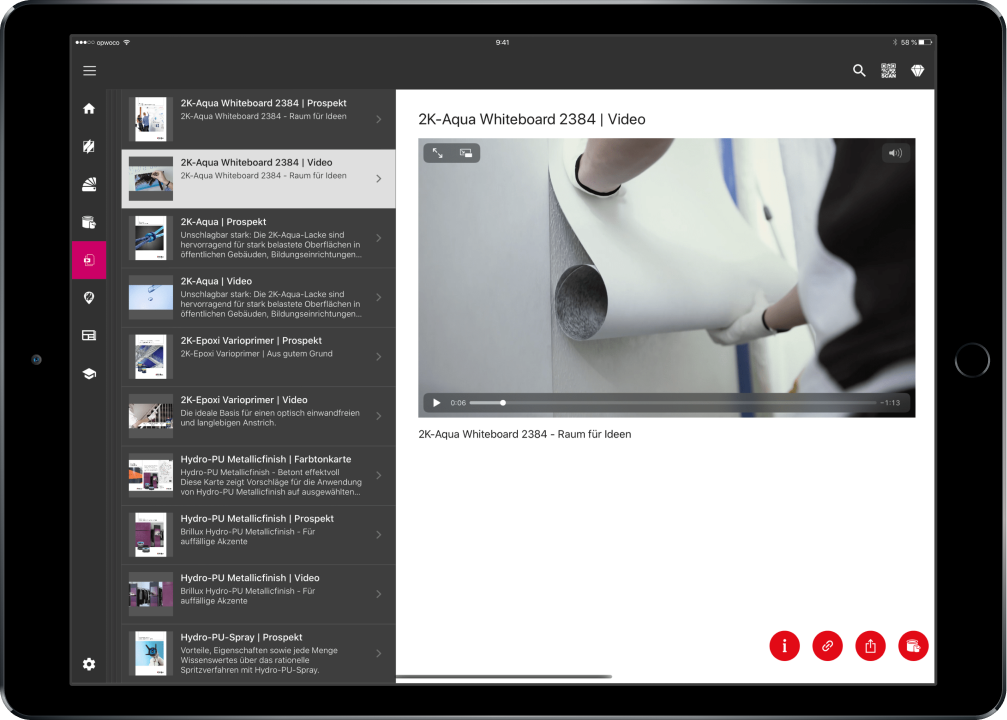Mute the video volume
Screen dimensions: 1007x720
click(x=895, y=153)
